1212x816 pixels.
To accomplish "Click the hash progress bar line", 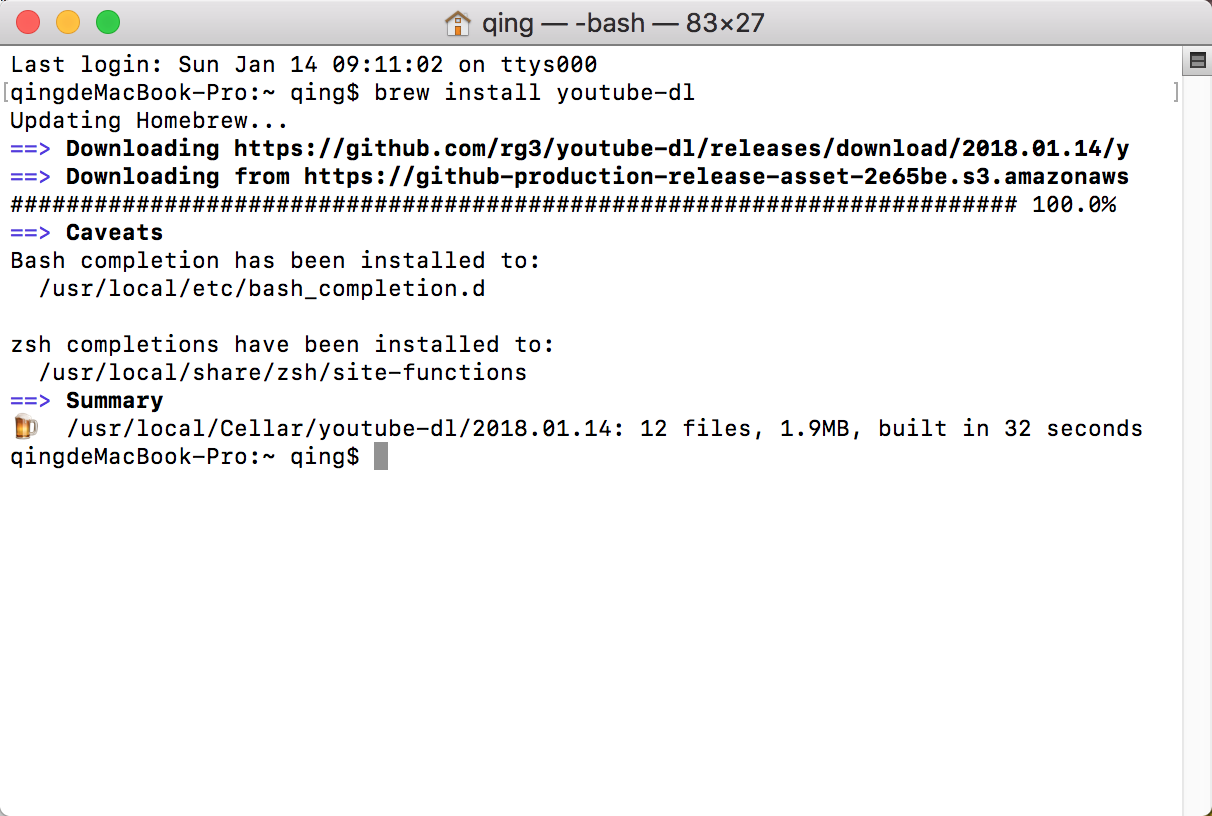I will coord(513,205).
